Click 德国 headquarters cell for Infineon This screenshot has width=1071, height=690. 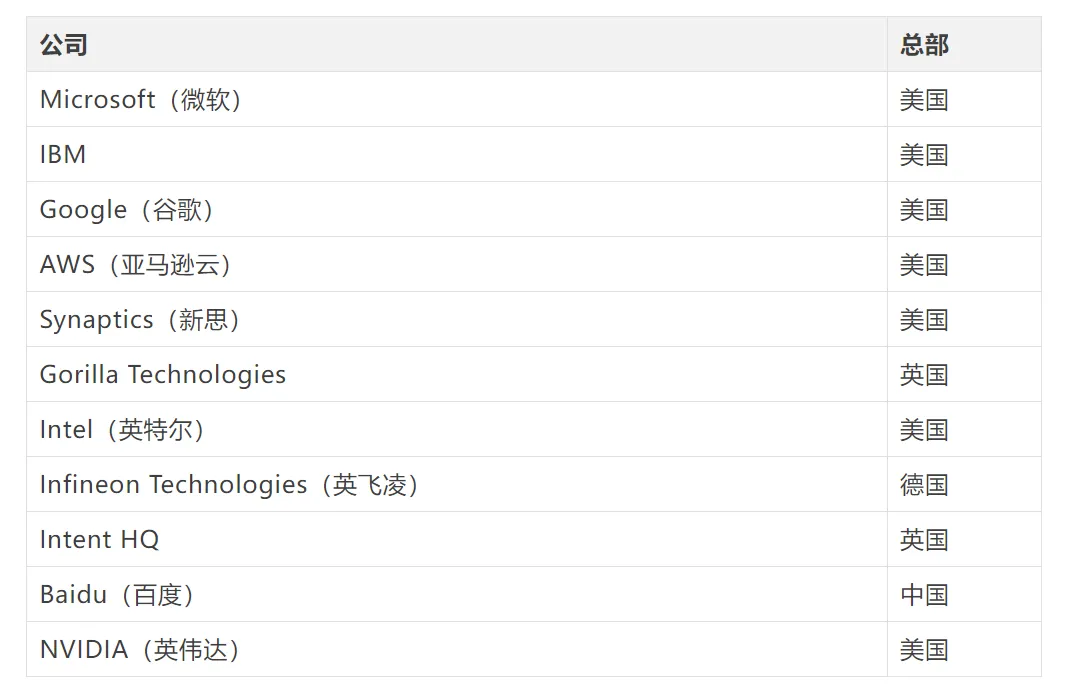point(964,484)
